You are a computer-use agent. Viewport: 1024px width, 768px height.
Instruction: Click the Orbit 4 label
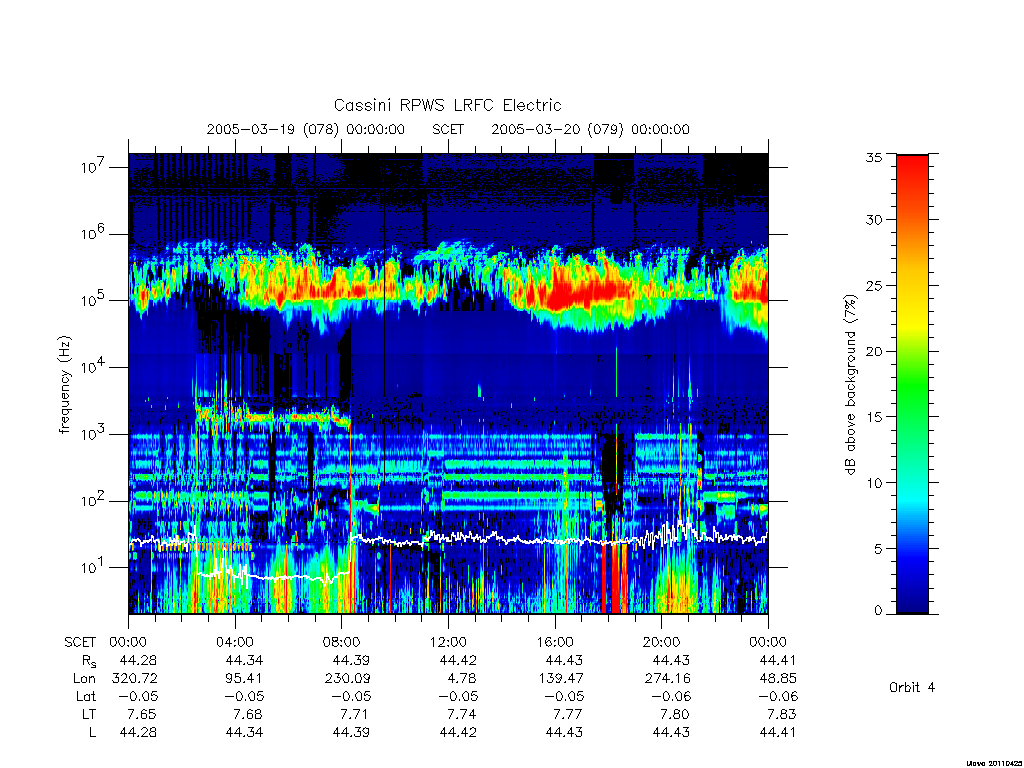912,688
